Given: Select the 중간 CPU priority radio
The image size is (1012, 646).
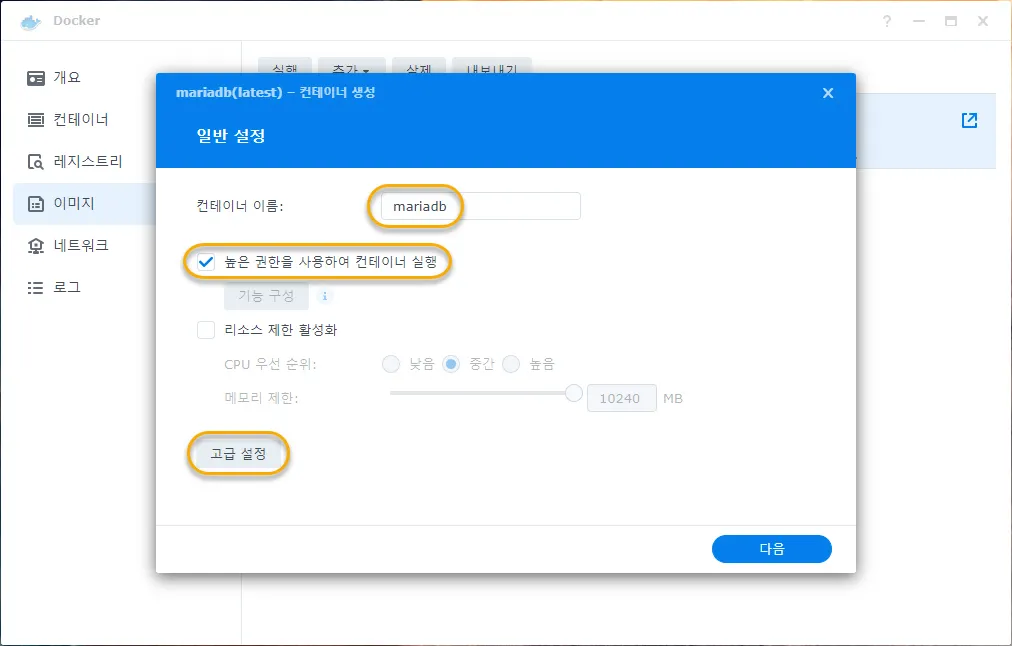Looking at the screenshot, I should point(450,364).
